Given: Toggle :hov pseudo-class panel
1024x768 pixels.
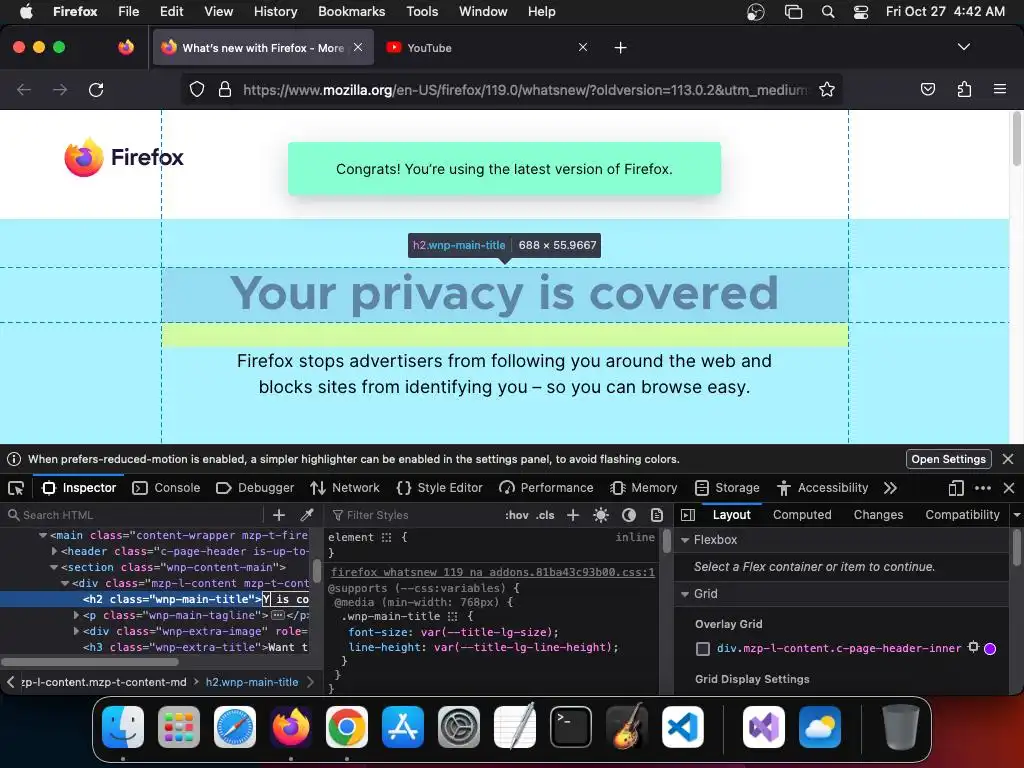Looking at the screenshot, I should 517,515.
